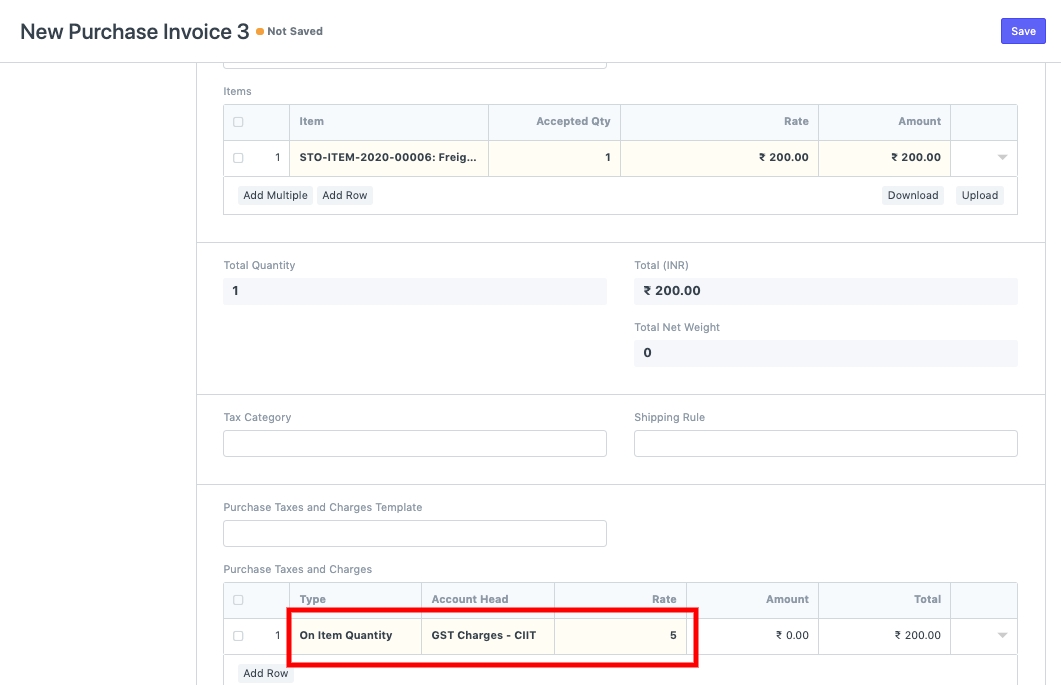Image resolution: width=1061 pixels, height=685 pixels.
Task: Click the Save button
Action: [x=1022, y=31]
